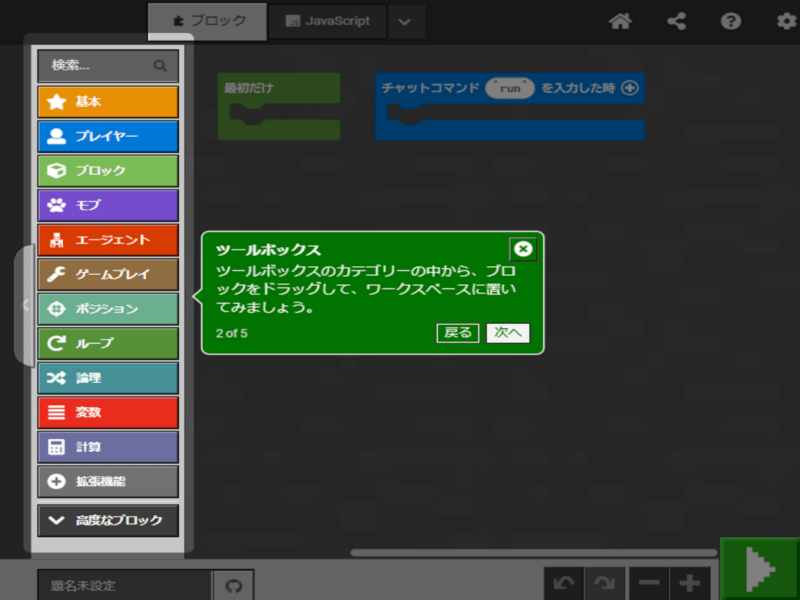Open the Help question mark icon
800x600 pixels.
click(731, 21)
